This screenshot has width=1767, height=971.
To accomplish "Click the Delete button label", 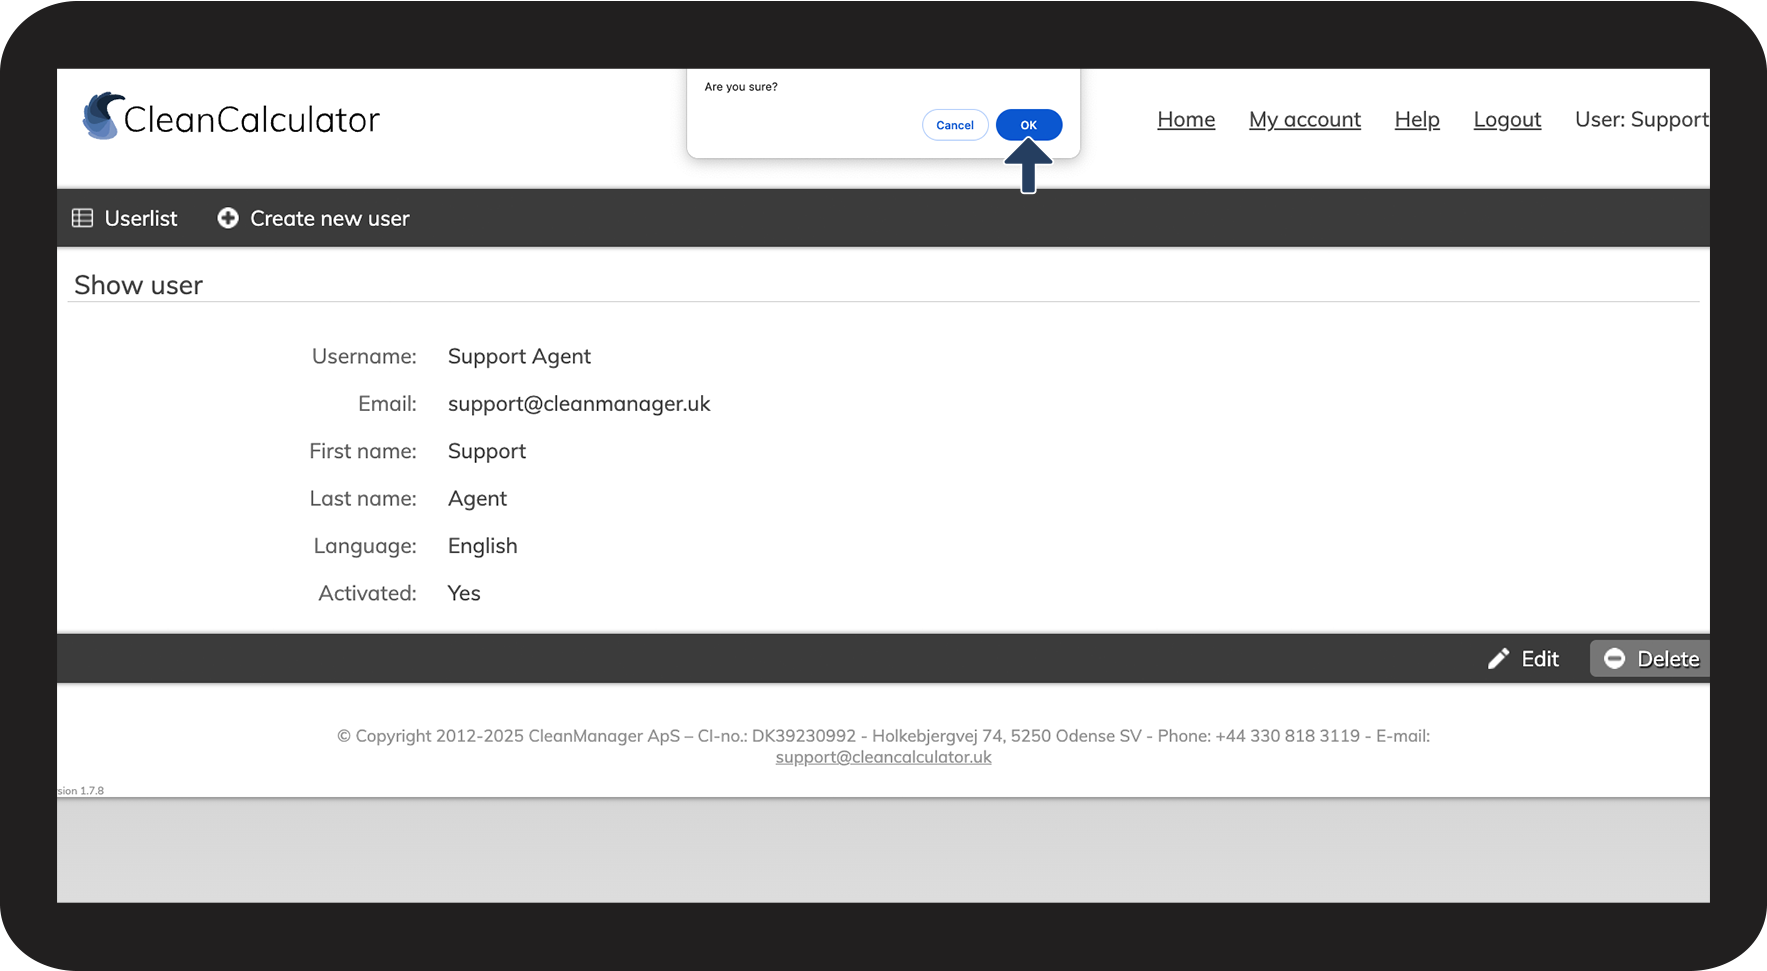I will point(1668,659).
